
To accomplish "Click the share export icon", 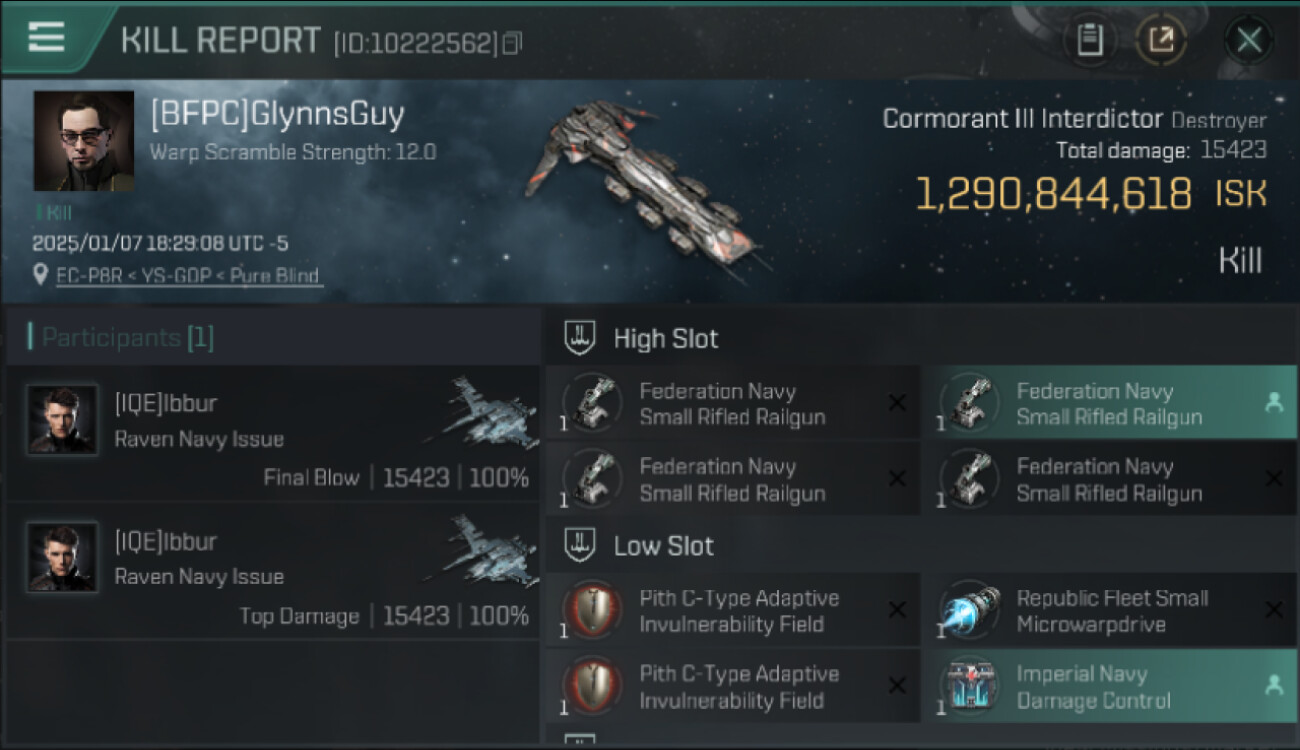I will pyautogui.click(x=1161, y=40).
